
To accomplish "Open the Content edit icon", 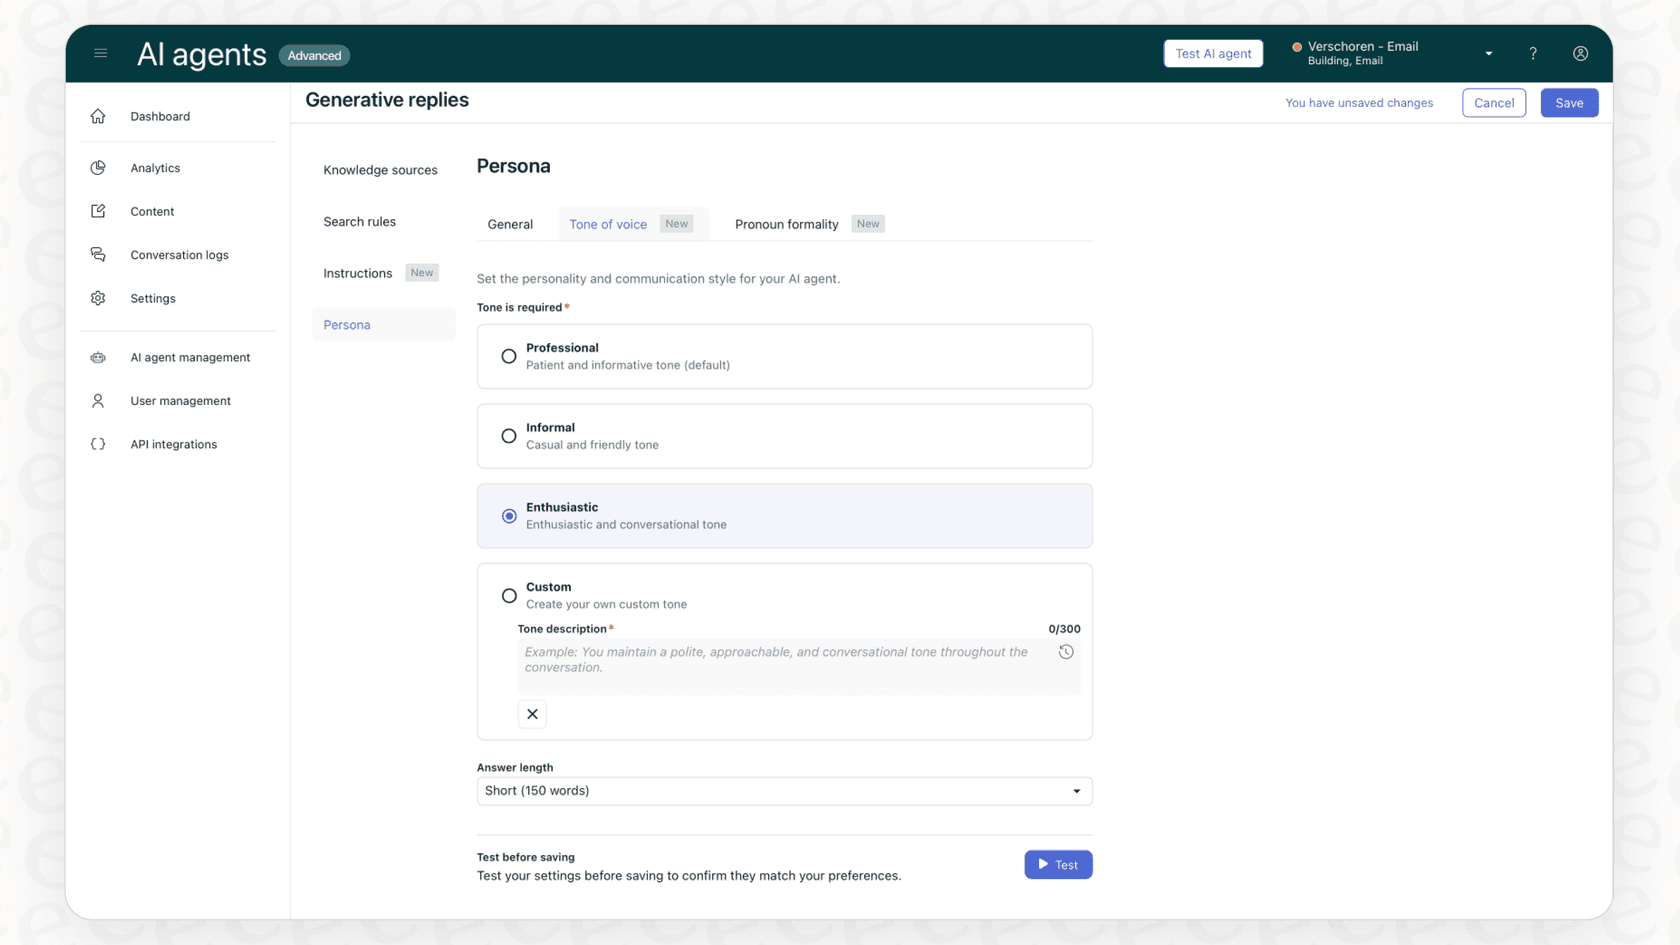I will [97, 211].
